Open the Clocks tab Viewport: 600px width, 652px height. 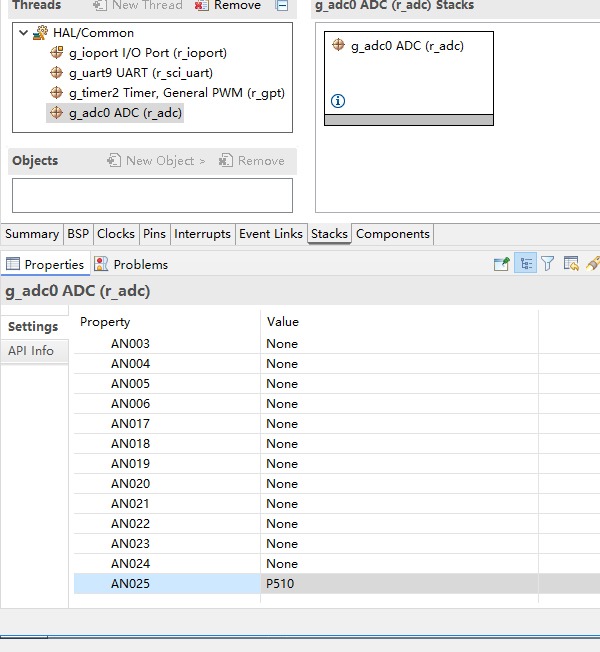(x=116, y=234)
